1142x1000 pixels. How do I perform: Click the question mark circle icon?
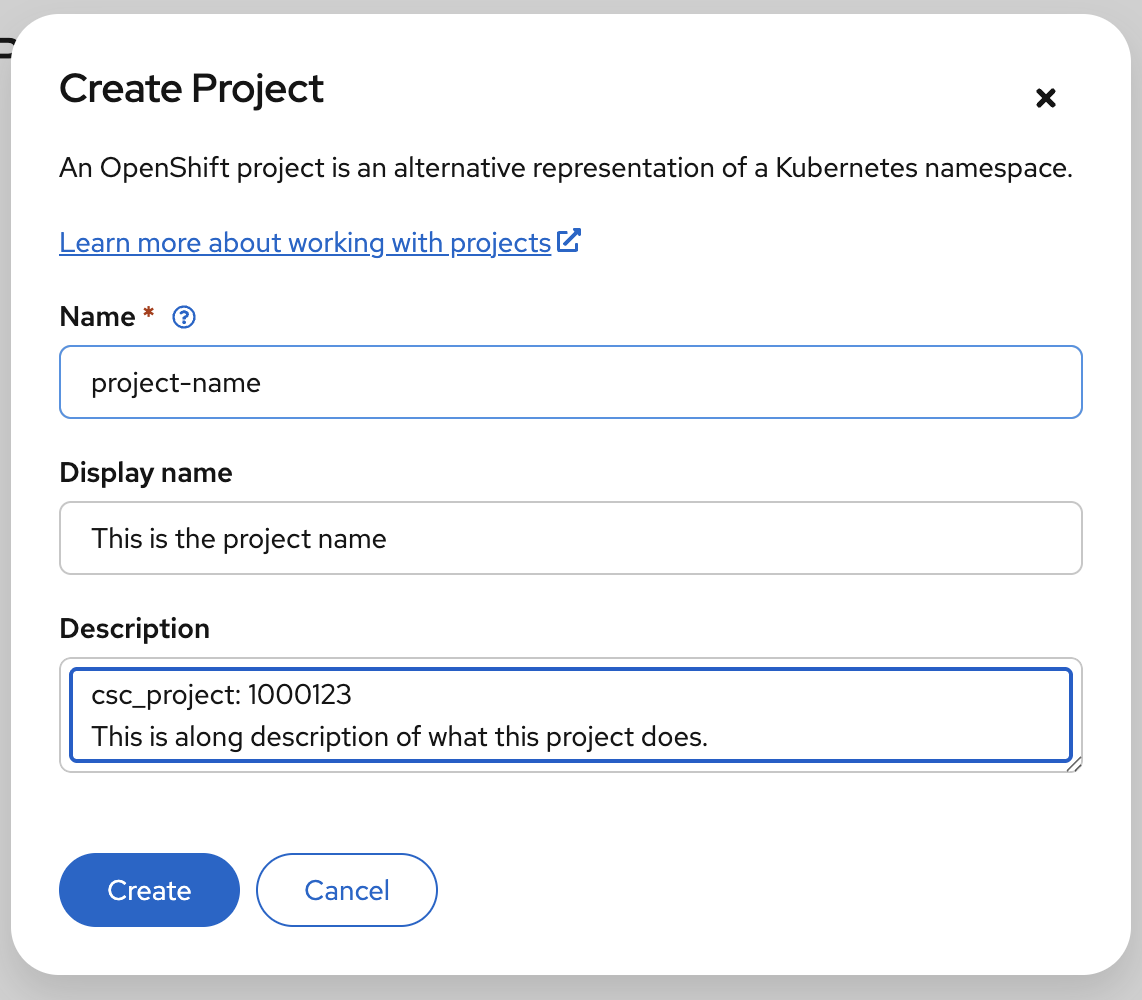183,317
